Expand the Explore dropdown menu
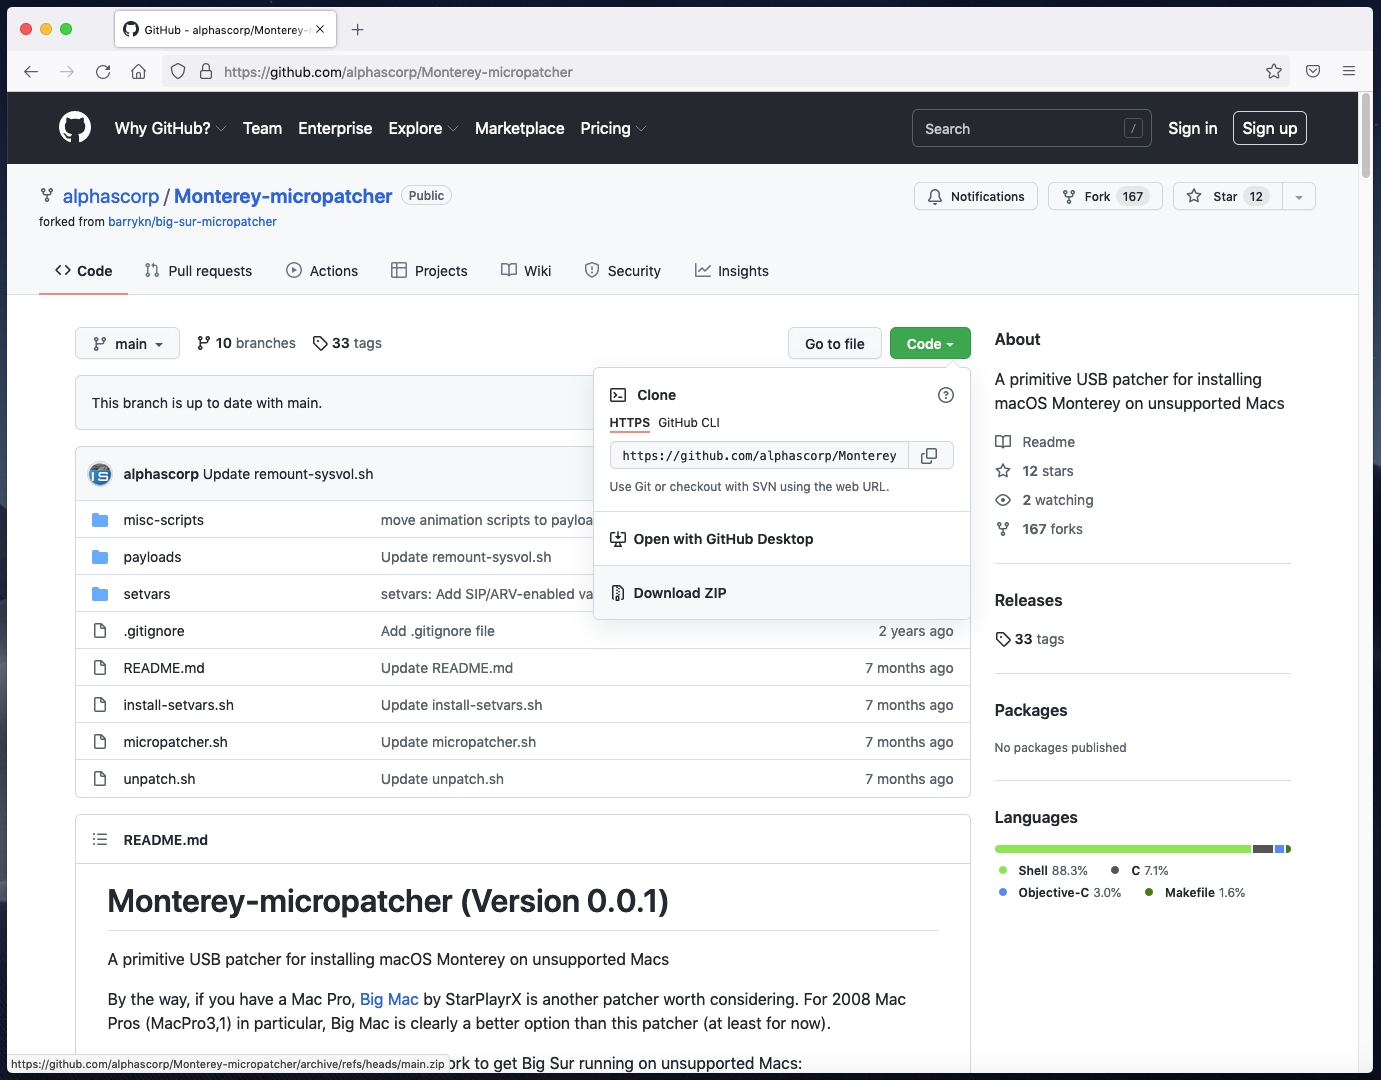 click(423, 128)
